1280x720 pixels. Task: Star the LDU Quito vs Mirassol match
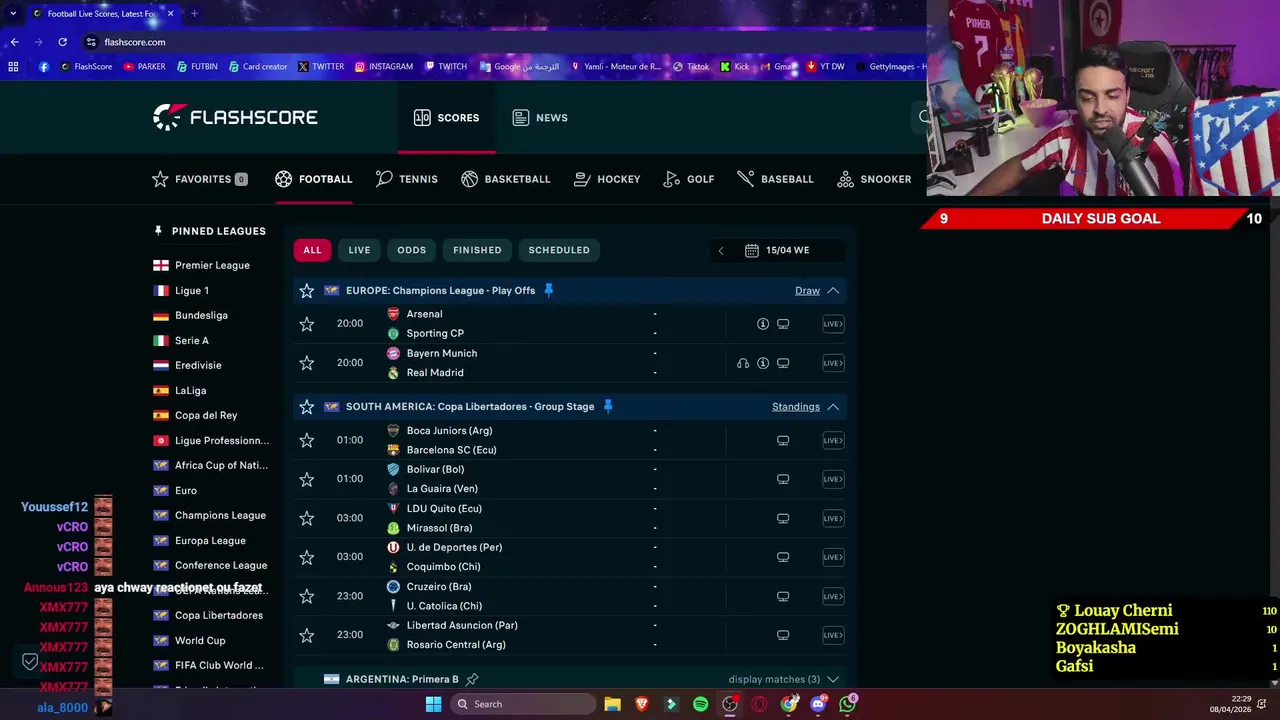307,518
